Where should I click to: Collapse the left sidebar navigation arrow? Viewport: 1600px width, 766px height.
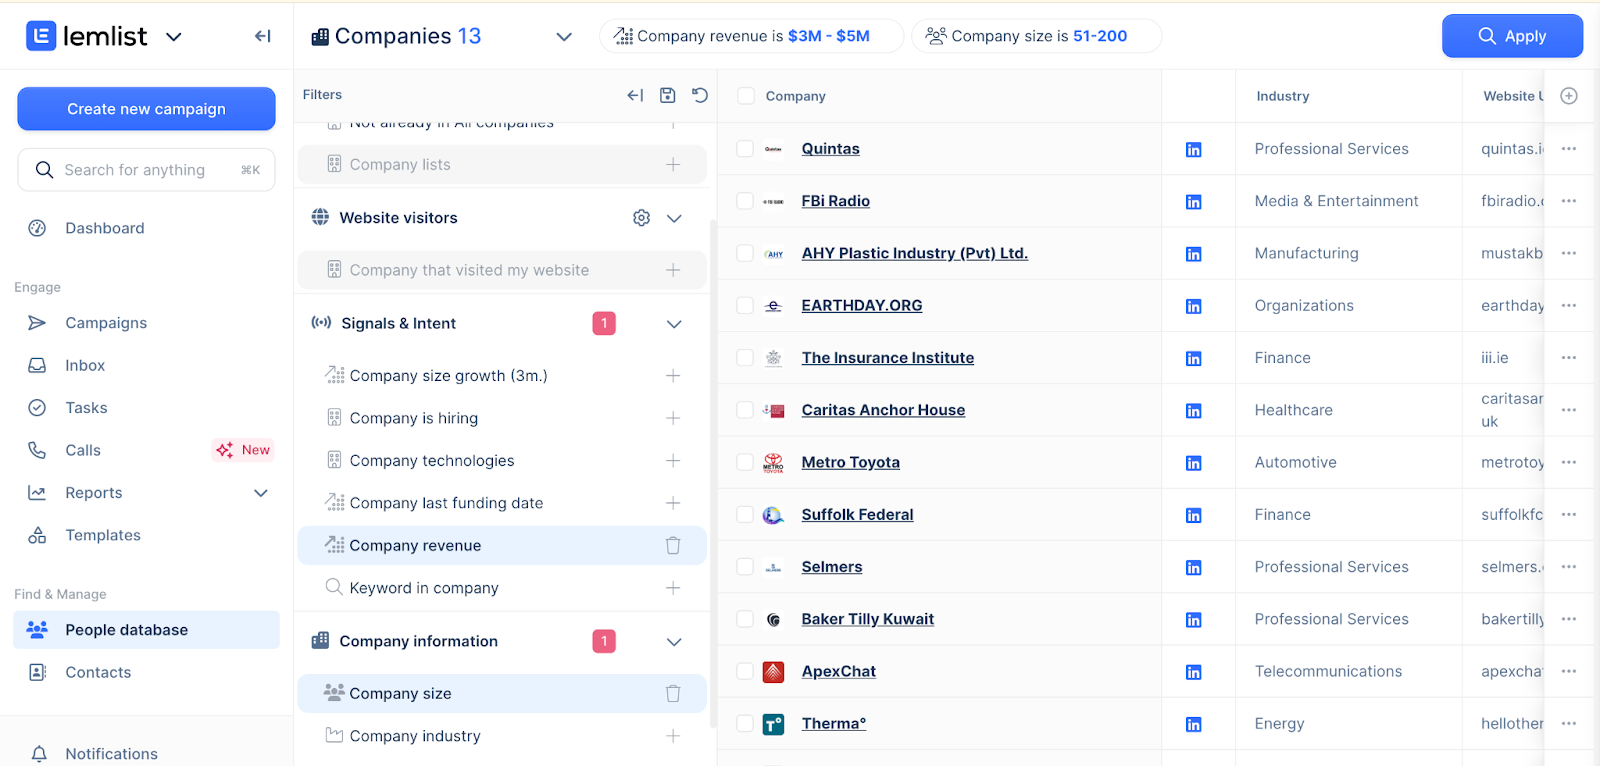tap(263, 36)
